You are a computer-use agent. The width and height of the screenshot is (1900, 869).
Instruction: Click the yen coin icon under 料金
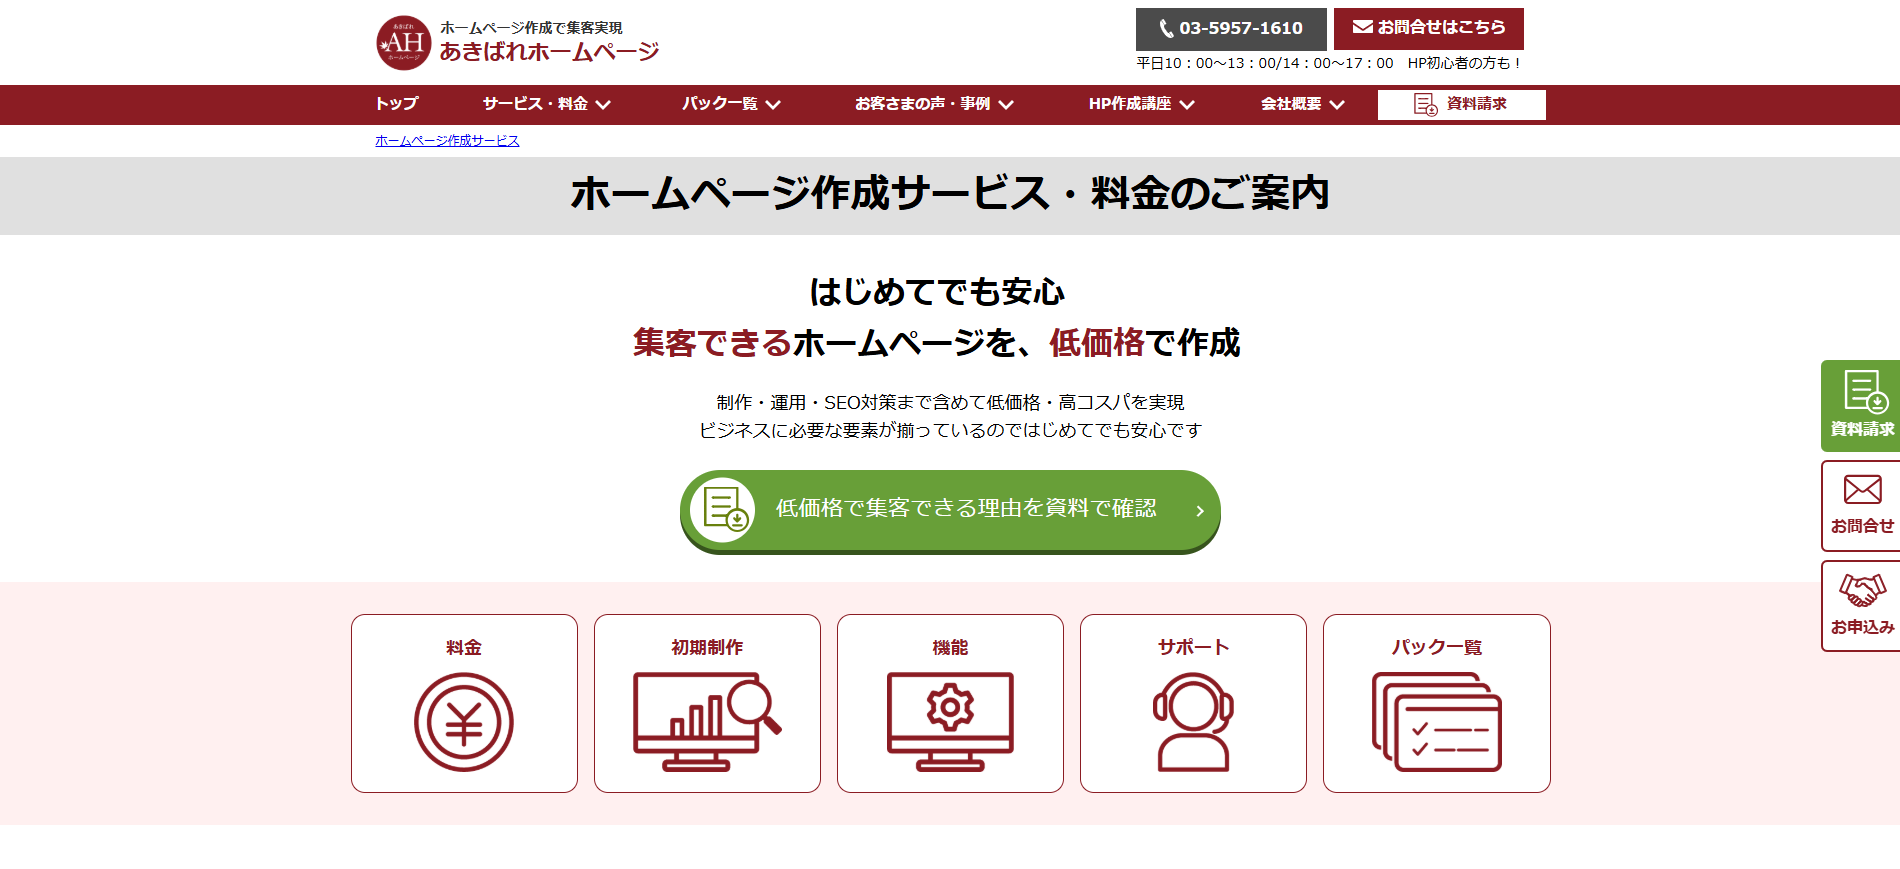click(x=464, y=722)
